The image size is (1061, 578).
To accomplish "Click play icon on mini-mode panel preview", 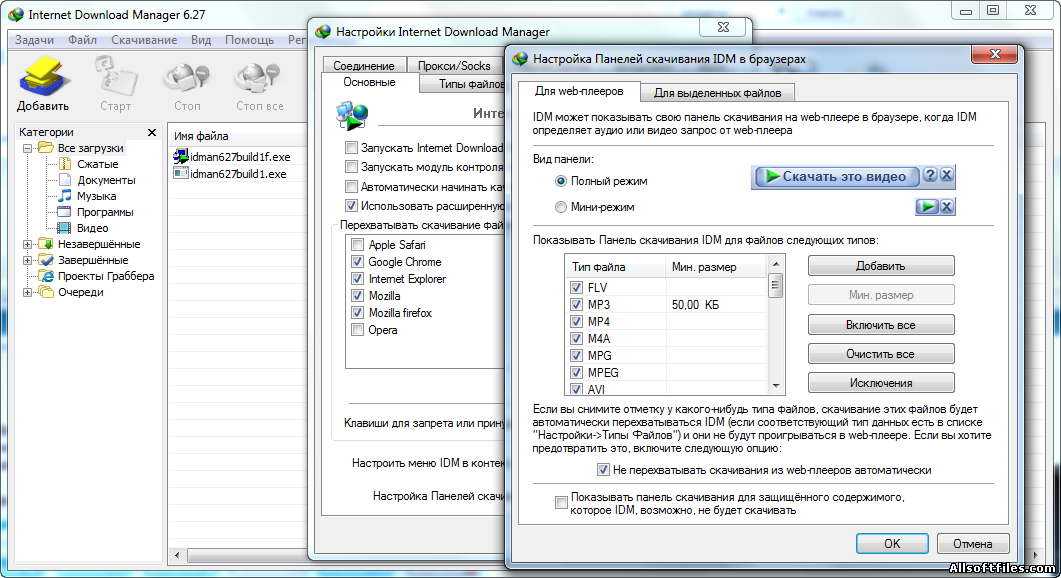I will click(x=927, y=206).
